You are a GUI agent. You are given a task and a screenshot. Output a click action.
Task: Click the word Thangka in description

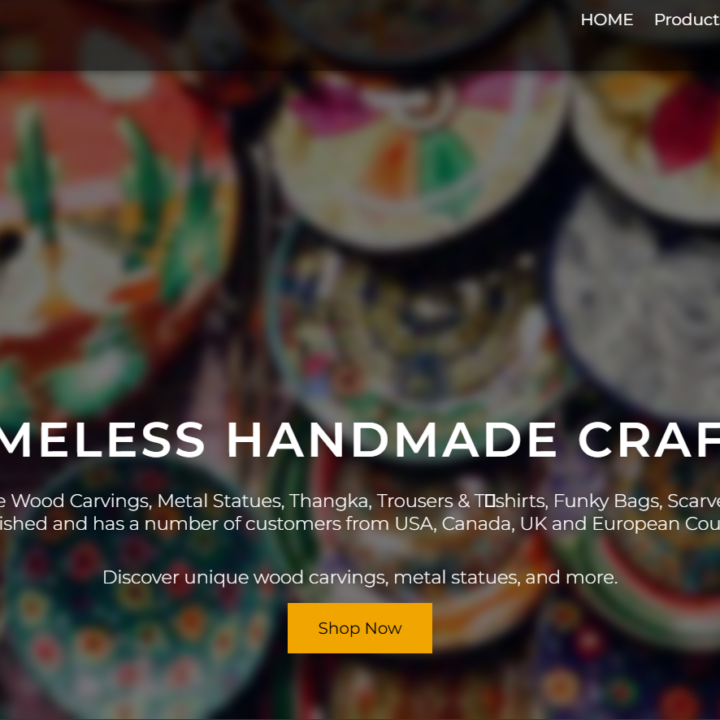(x=329, y=501)
